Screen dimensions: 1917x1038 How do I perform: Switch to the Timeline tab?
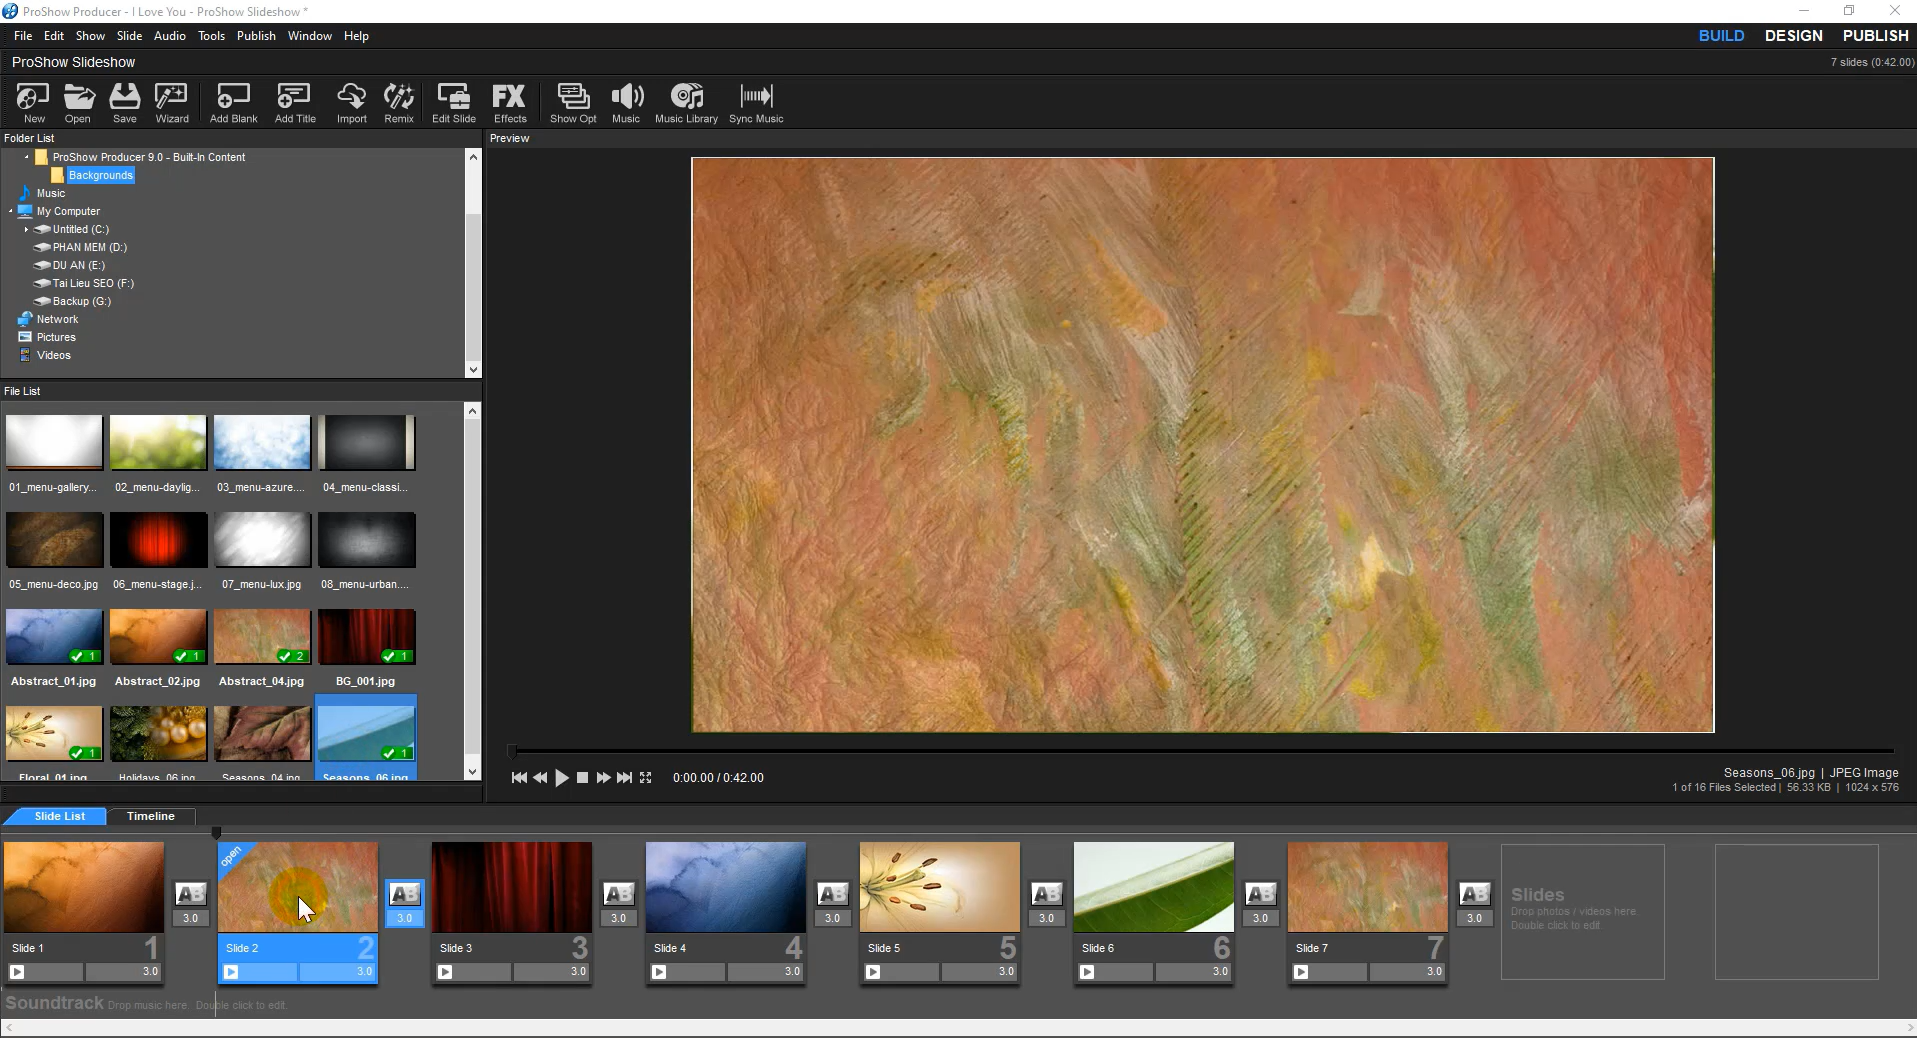point(150,816)
